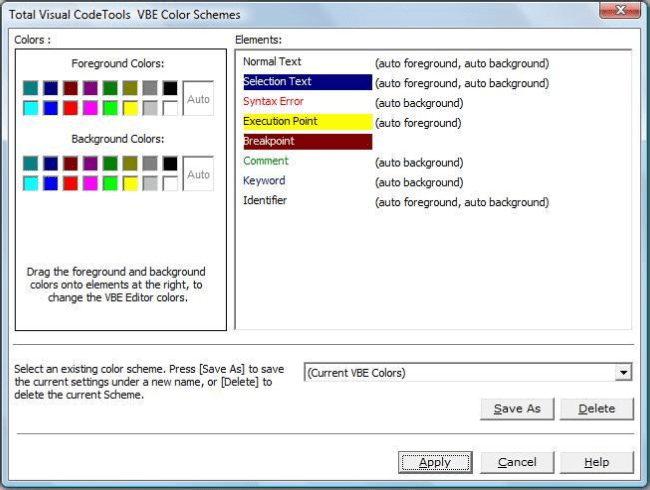Click the Save As button
The width and height of the screenshot is (650, 490).
point(517,409)
